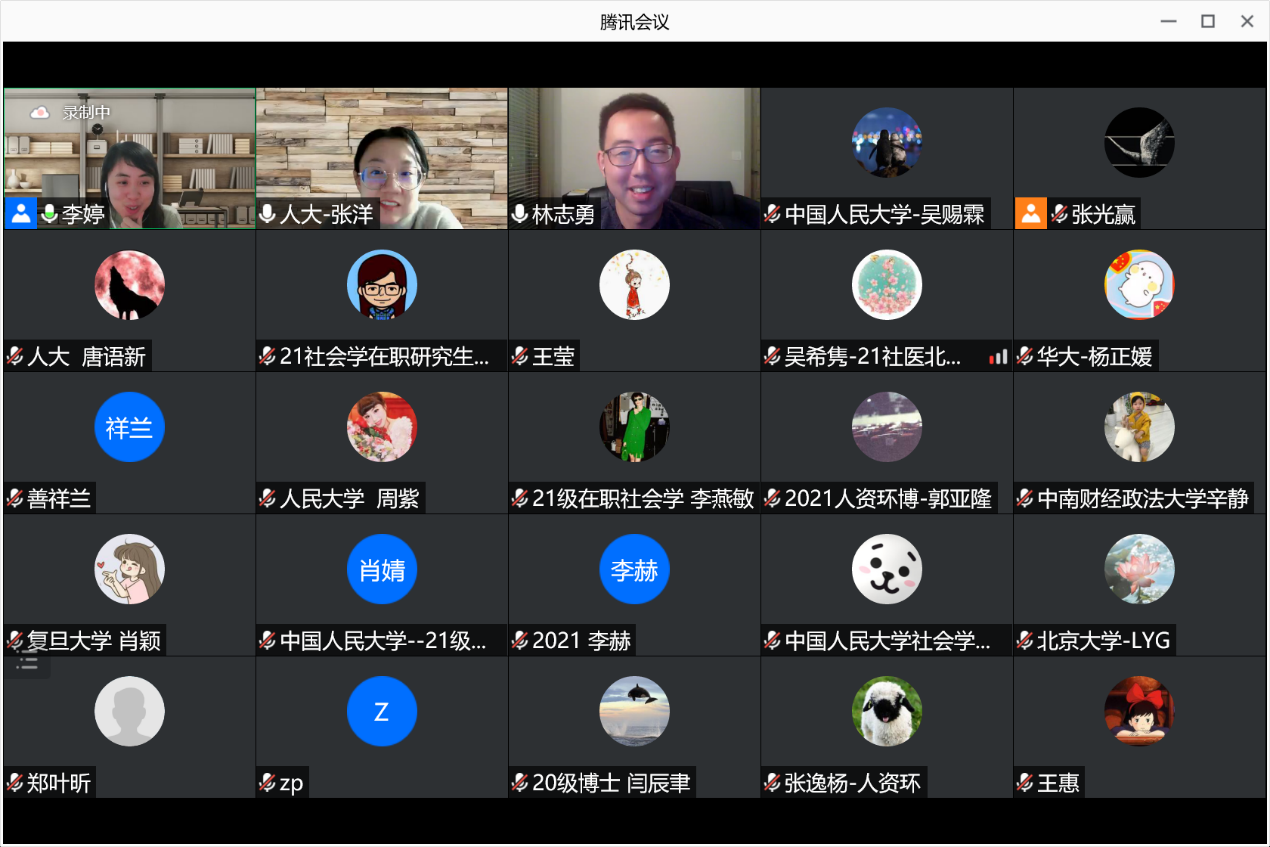Click the blue host badge beside 李婷
This screenshot has width=1270, height=847.
pos(20,213)
